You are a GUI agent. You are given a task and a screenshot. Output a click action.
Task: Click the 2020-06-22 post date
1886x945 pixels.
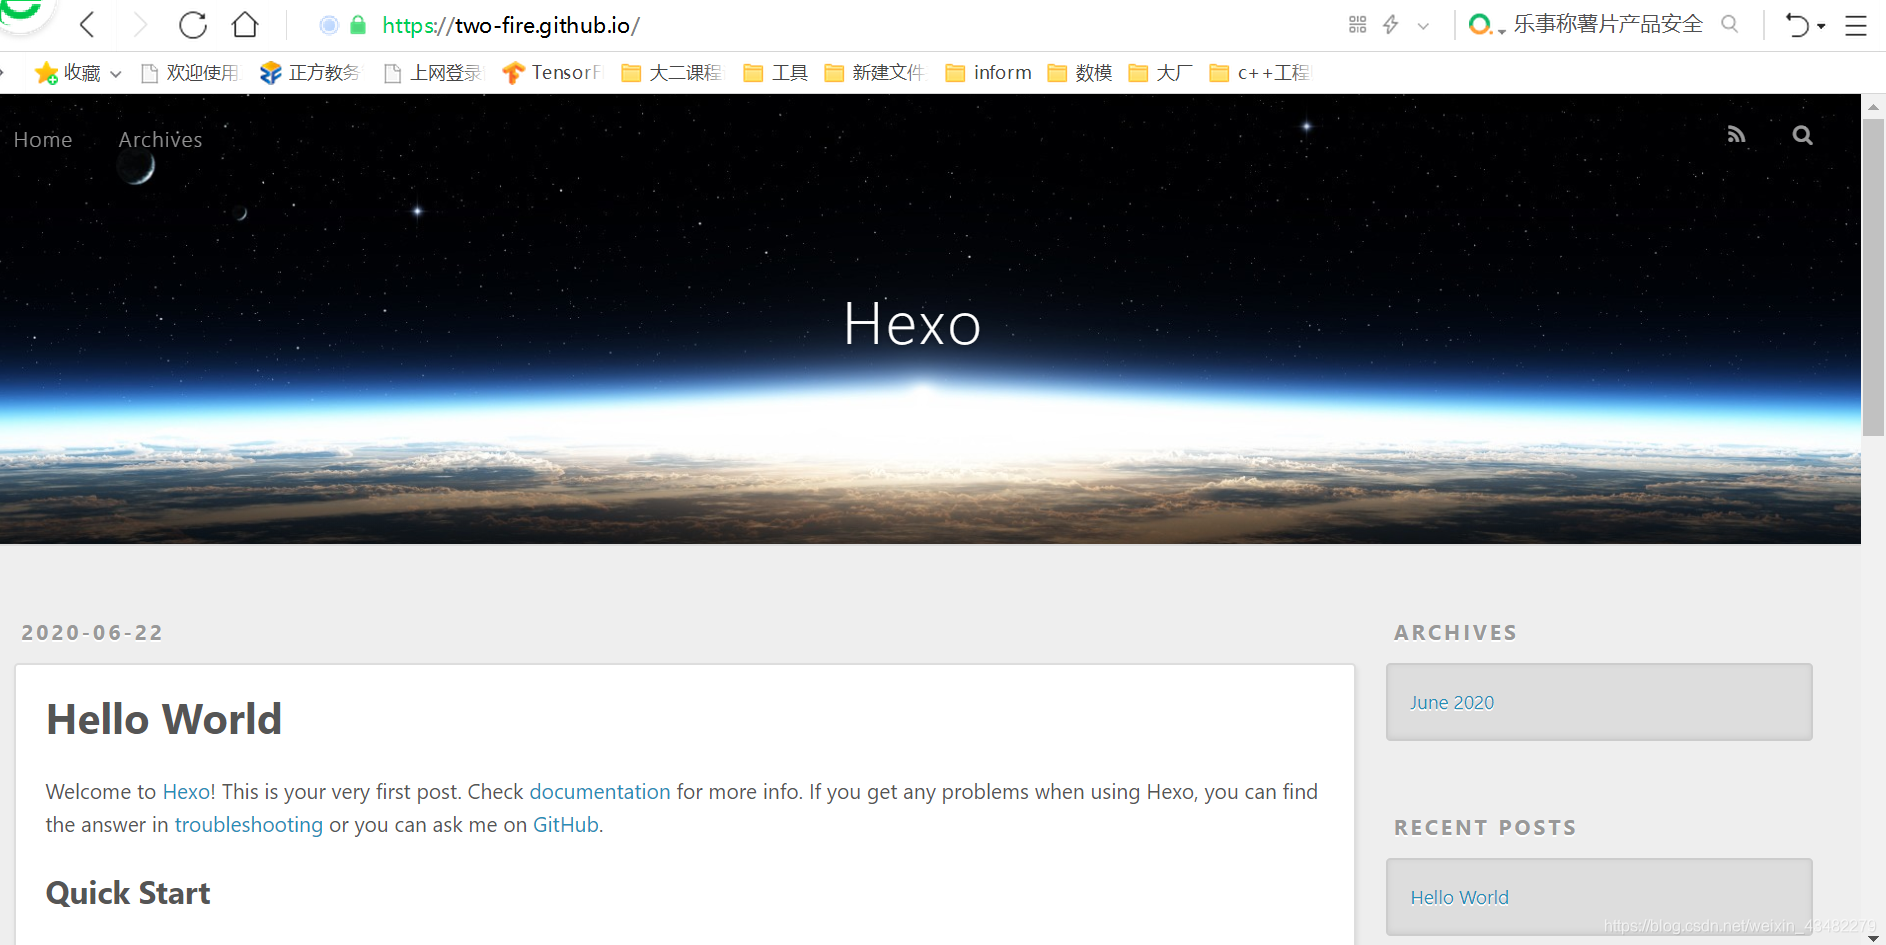tap(92, 633)
